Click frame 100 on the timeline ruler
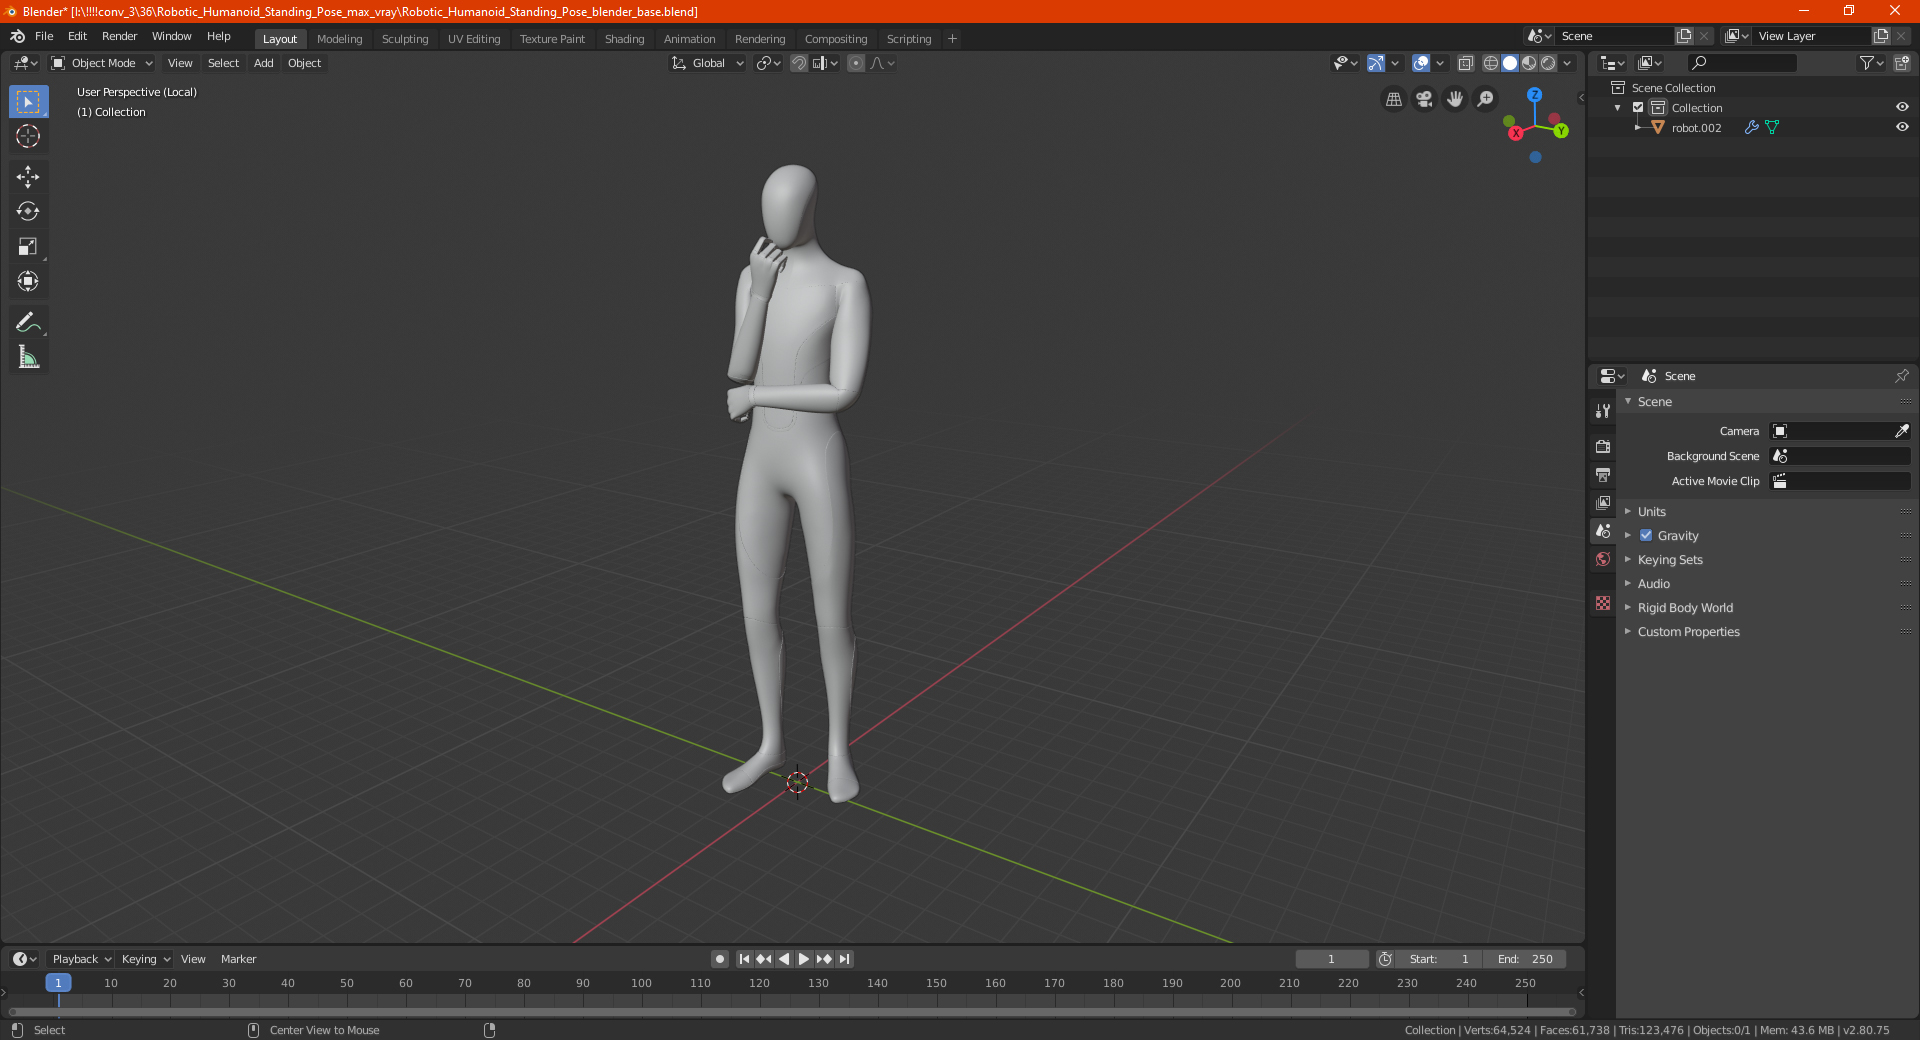 click(x=641, y=983)
